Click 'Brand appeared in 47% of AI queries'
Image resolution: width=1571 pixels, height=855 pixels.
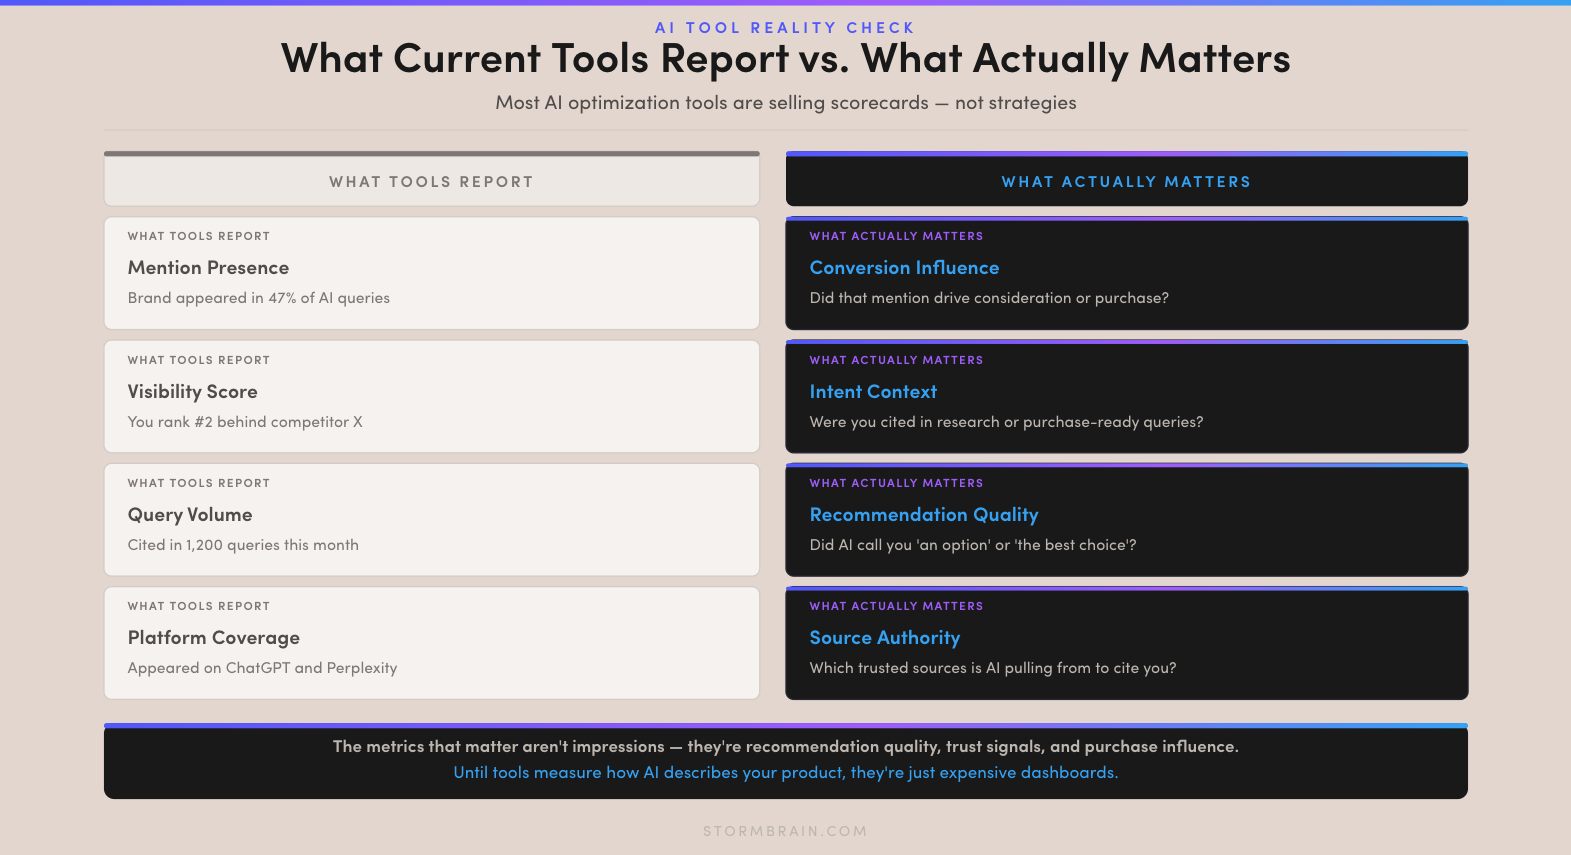click(x=258, y=298)
